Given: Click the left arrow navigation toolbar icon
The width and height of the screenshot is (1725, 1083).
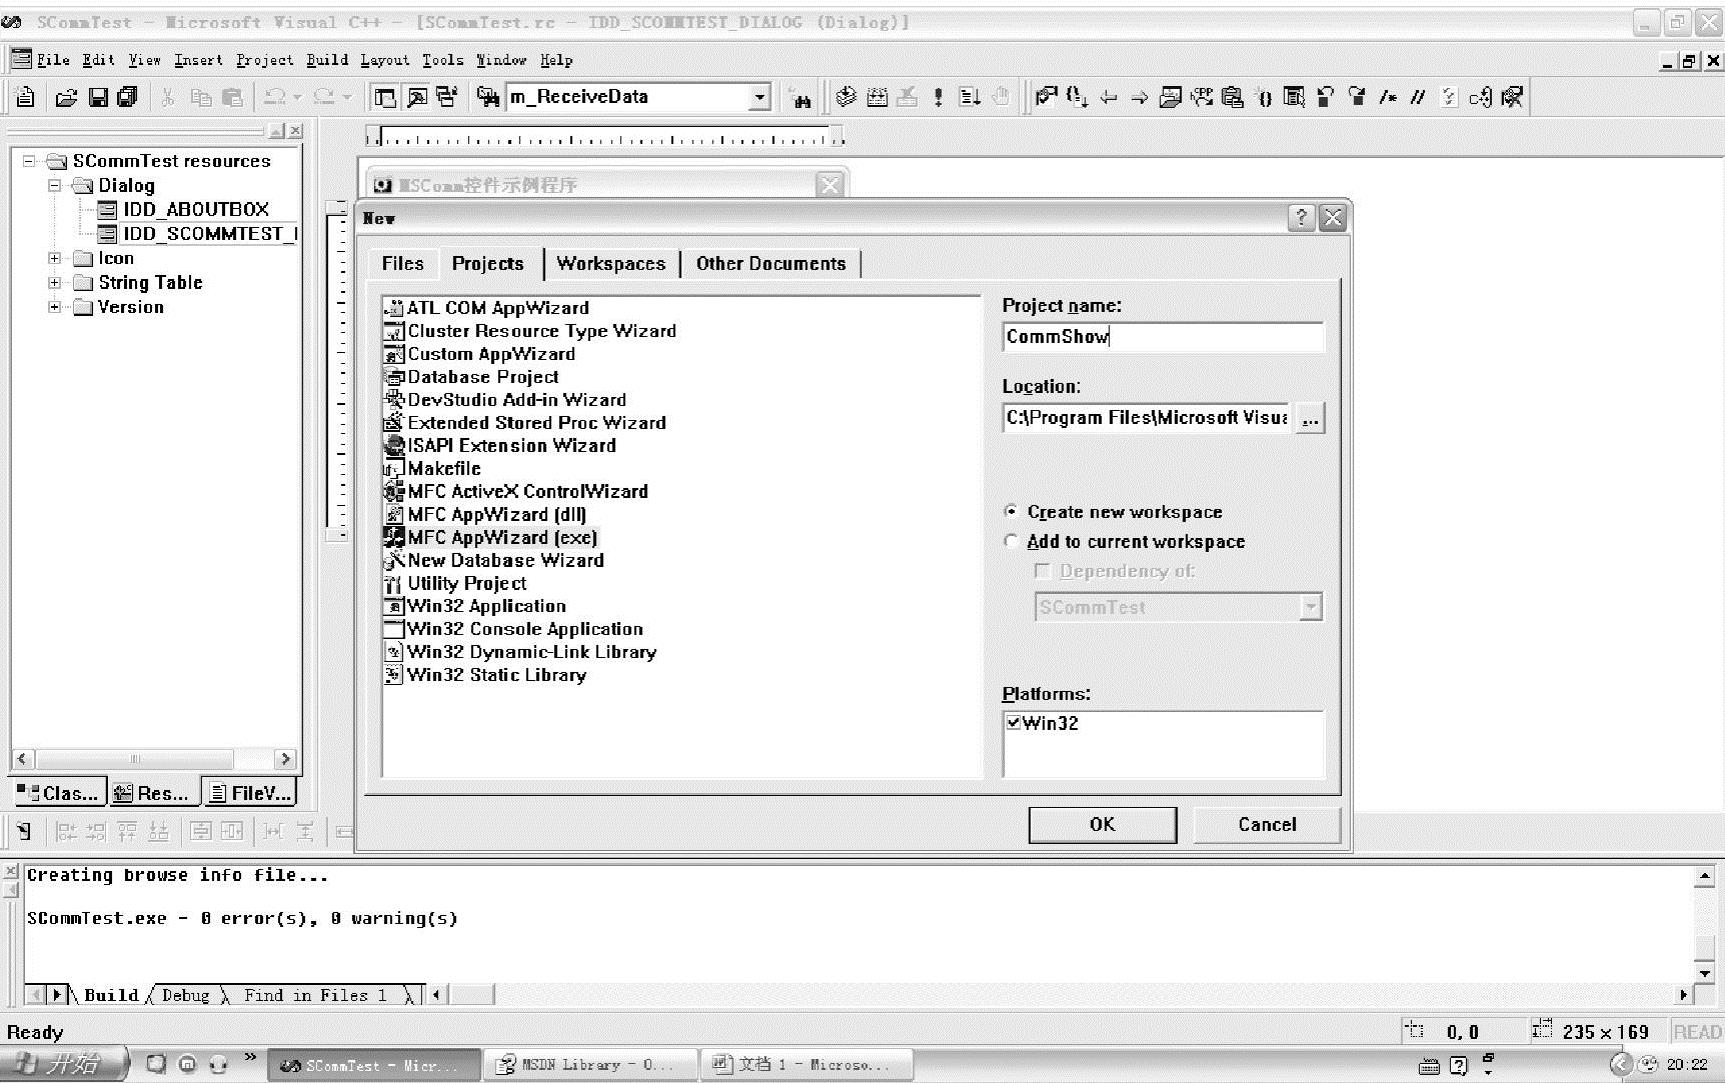Looking at the screenshot, I should click(1108, 97).
